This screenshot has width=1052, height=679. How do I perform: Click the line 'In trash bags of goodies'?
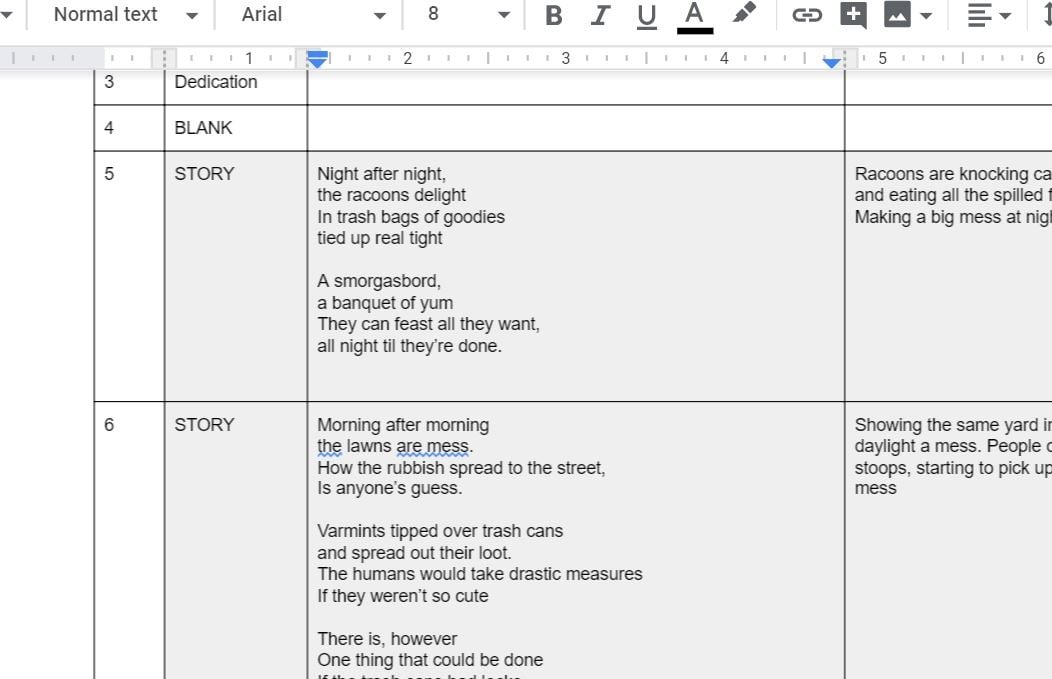(411, 217)
